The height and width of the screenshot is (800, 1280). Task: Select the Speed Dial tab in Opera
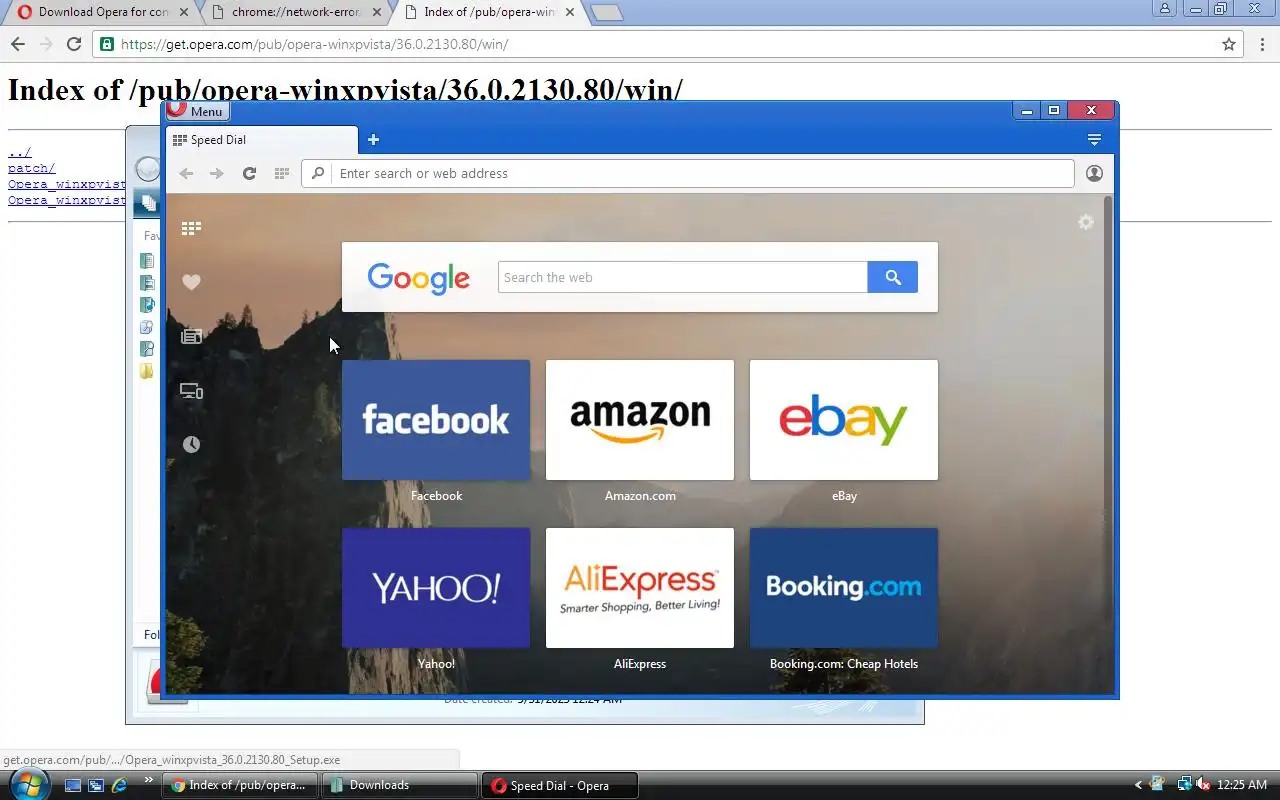(262, 140)
